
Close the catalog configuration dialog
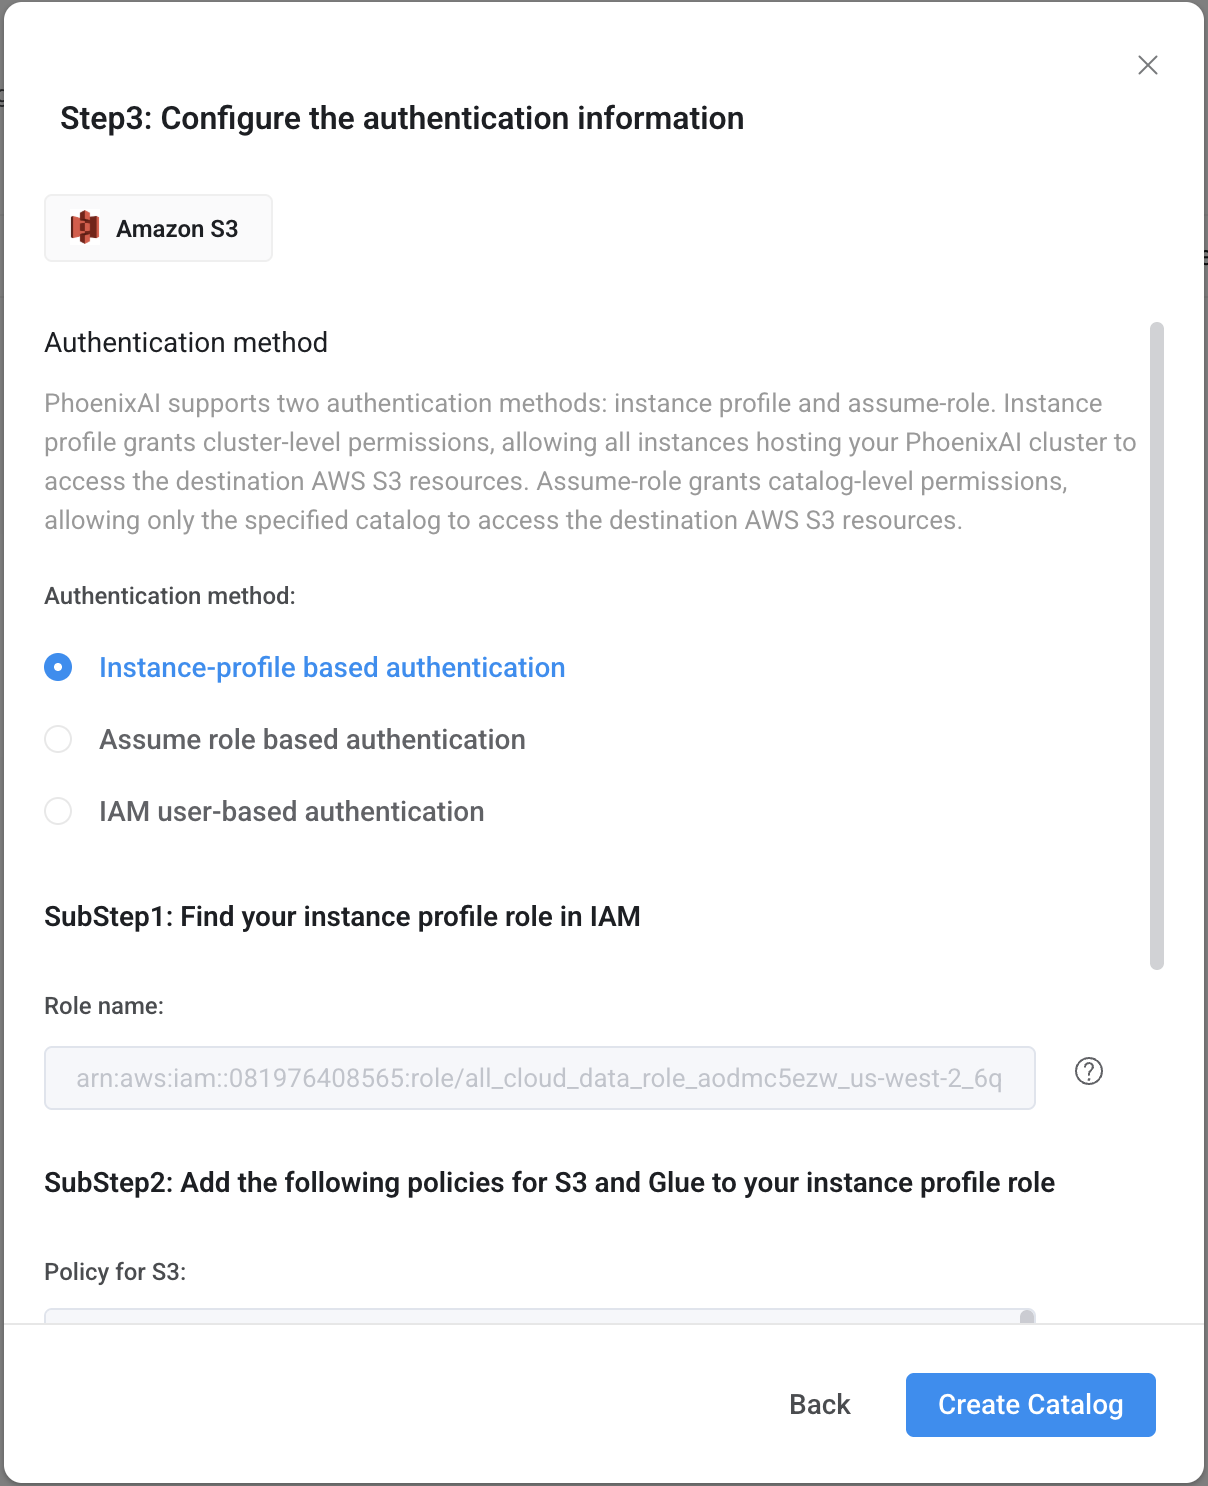coord(1148,65)
